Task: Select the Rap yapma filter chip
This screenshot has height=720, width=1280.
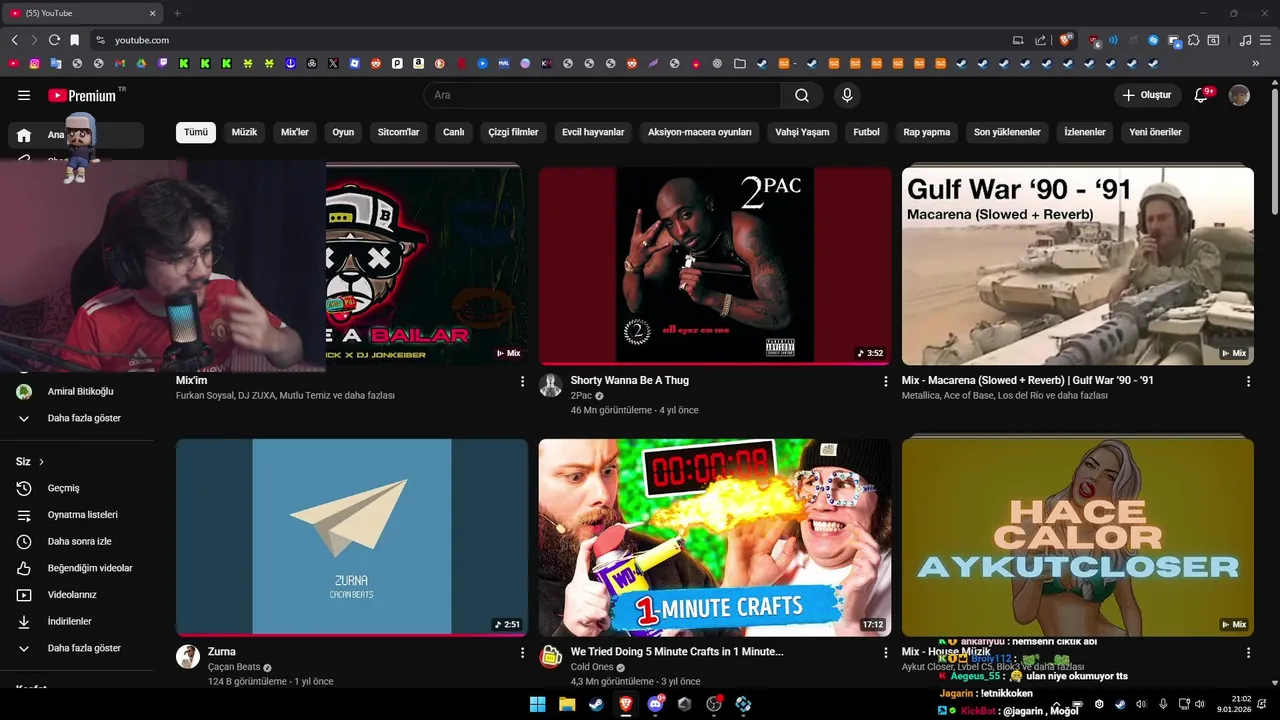Action: click(927, 132)
